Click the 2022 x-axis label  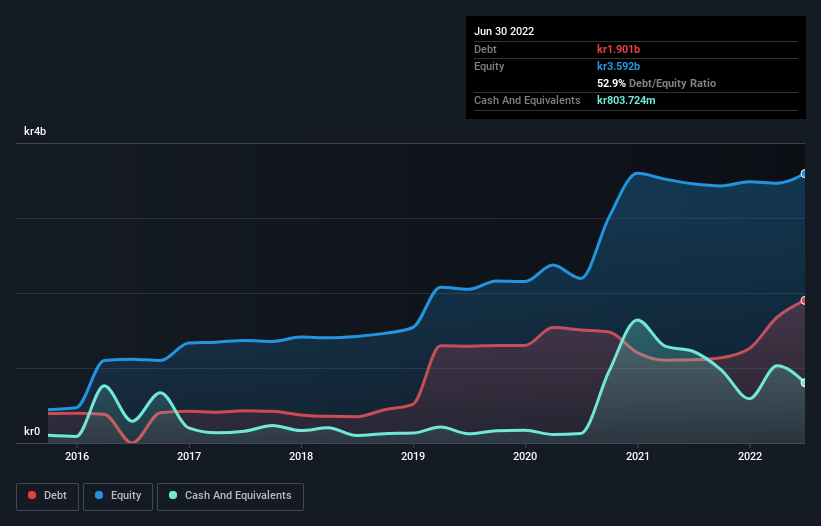coord(750,456)
